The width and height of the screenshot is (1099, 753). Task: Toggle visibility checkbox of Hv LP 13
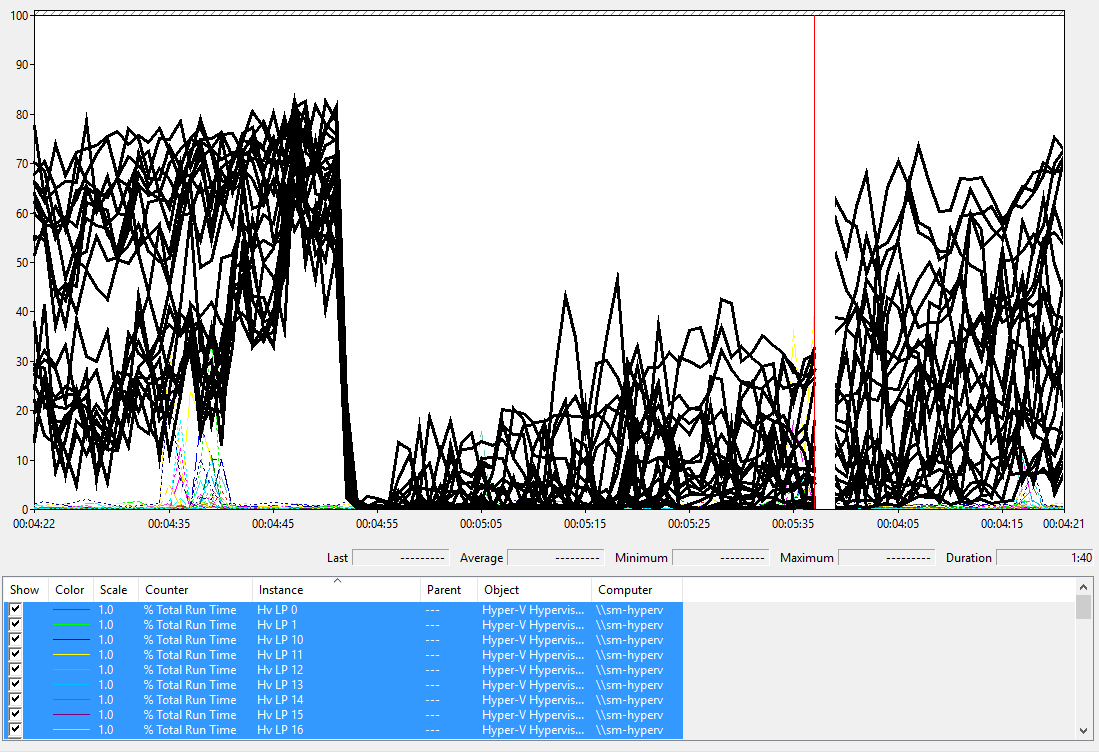(x=15, y=685)
